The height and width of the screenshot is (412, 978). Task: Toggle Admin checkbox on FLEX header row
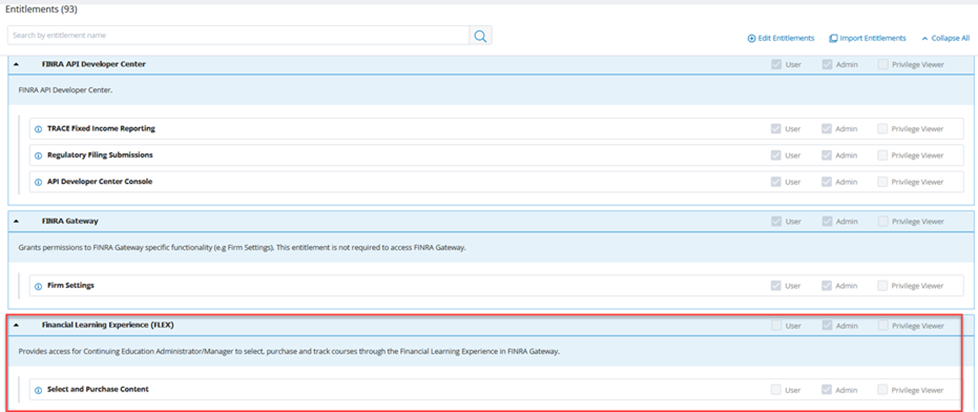(x=827, y=325)
